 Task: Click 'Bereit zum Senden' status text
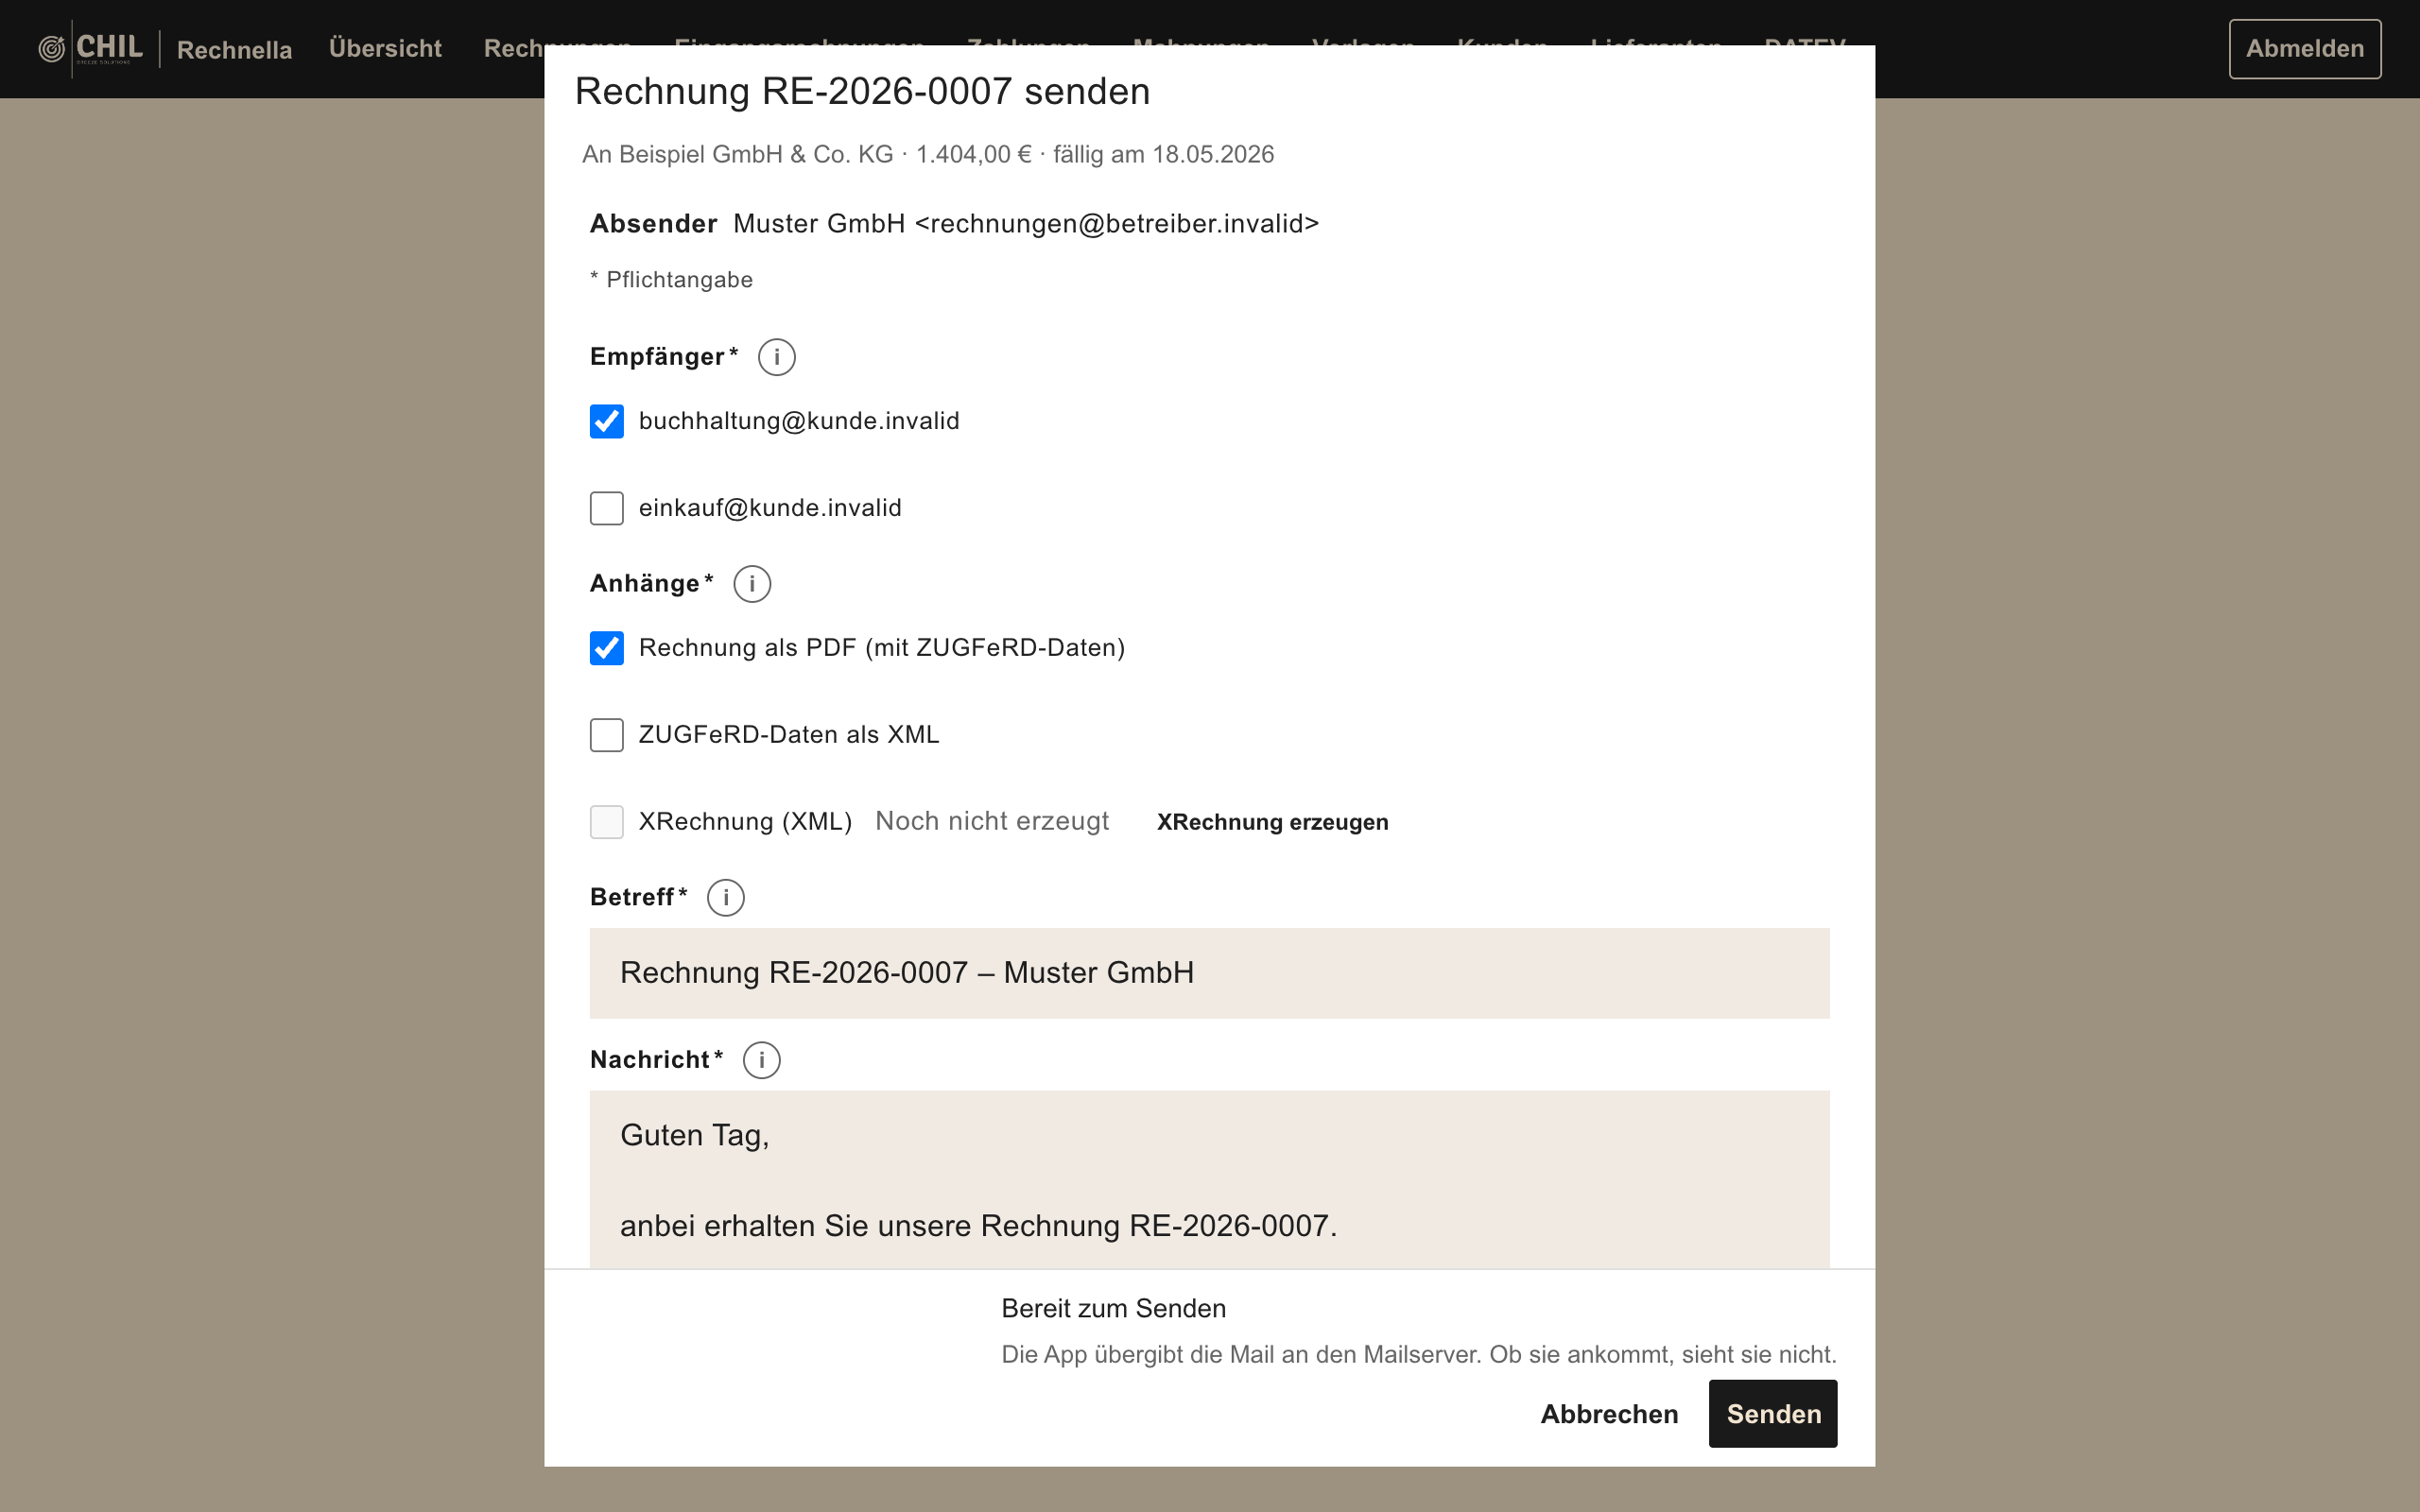pos(1113,1309)
